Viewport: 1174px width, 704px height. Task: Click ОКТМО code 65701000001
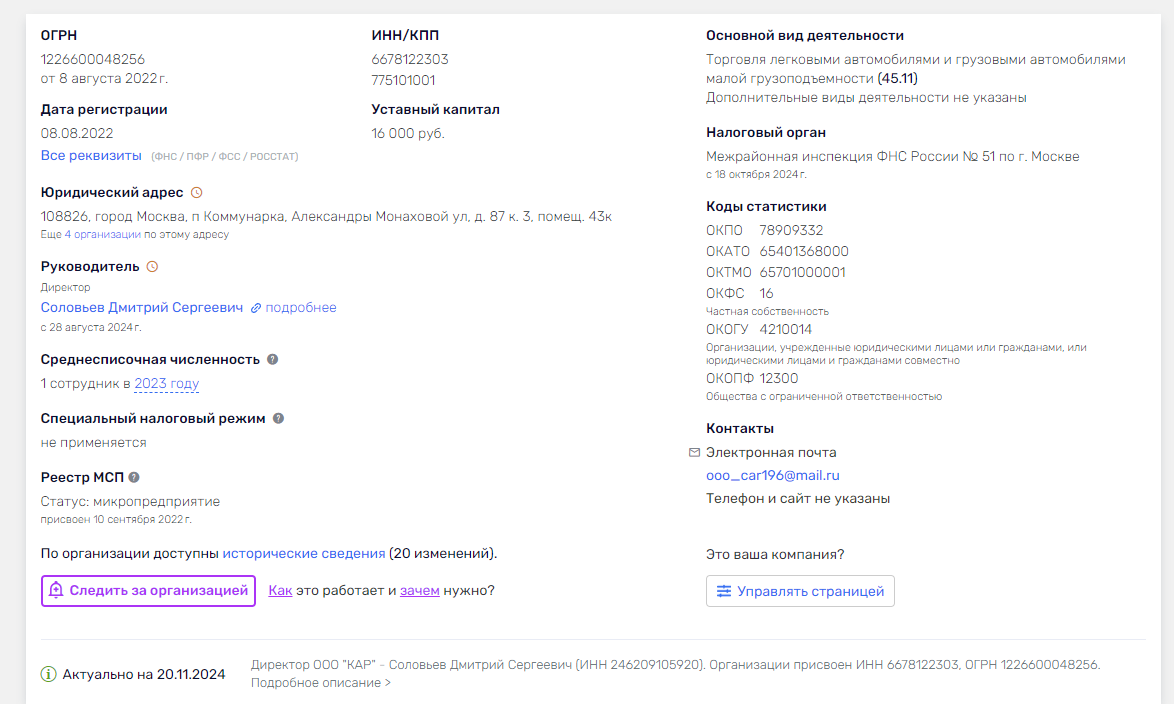point(803,273)
